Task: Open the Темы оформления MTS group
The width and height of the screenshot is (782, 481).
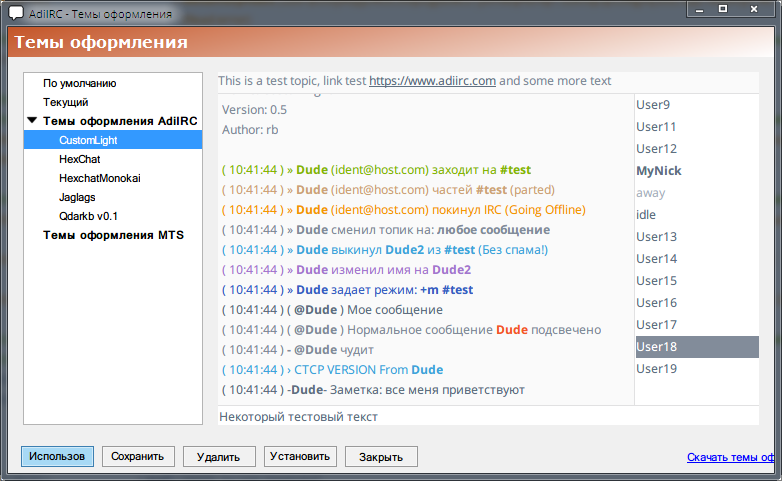Action: (x=113, y=235)
